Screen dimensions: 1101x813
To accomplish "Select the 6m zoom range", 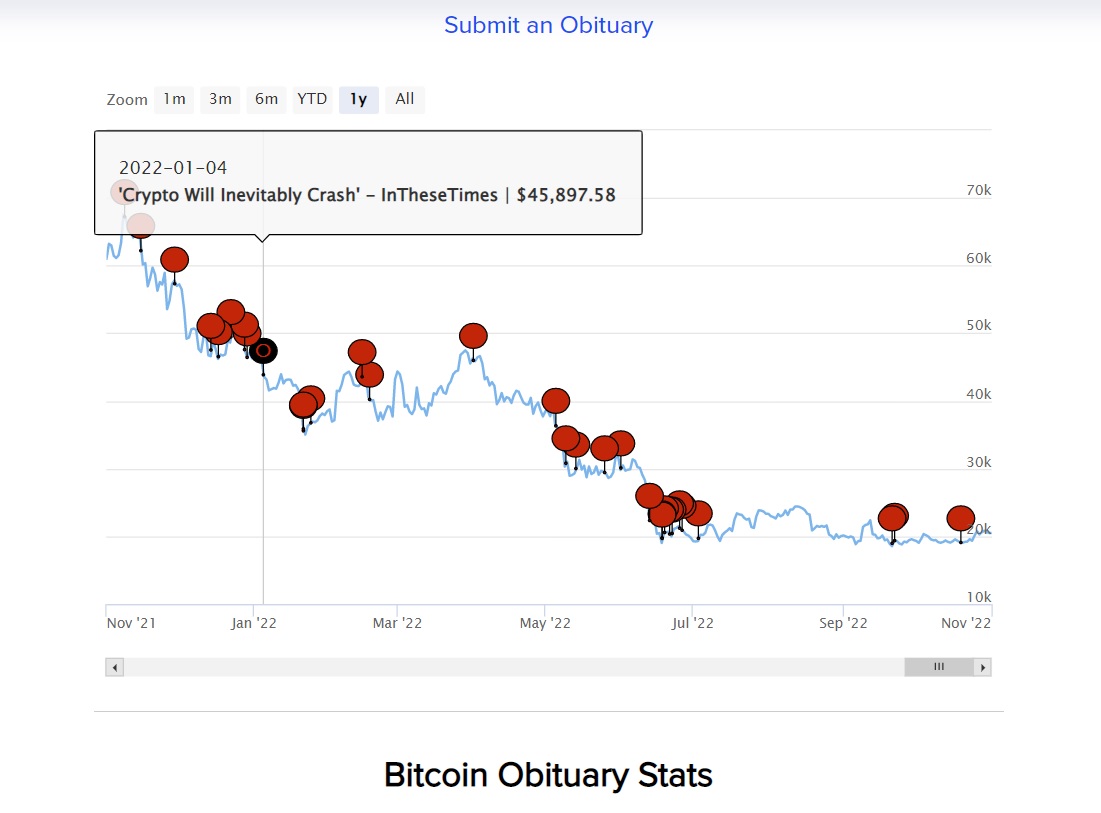I will pyautogui.click(x=265, y=99).
